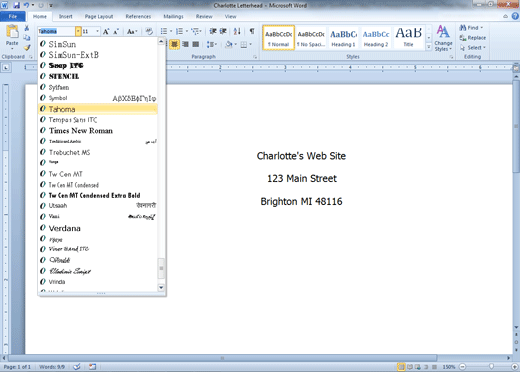
Task: Click the Grow Font icon
Action: 106,31
